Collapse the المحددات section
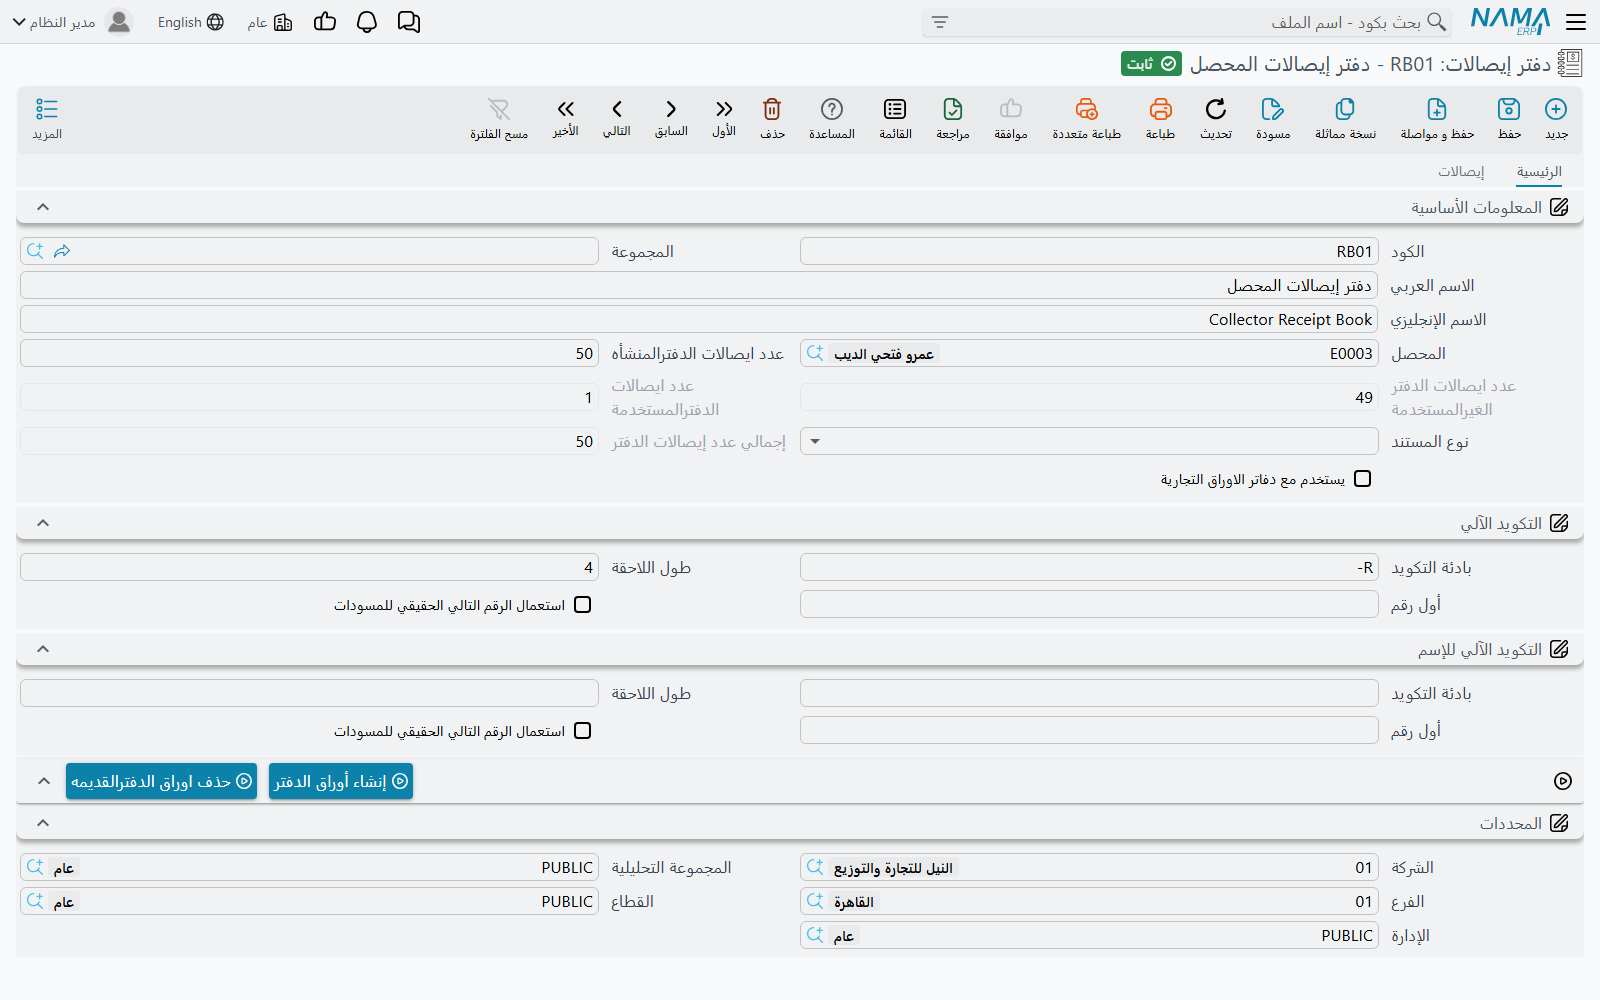Viewport: 1600px width, 1000px height. [43, 823]
